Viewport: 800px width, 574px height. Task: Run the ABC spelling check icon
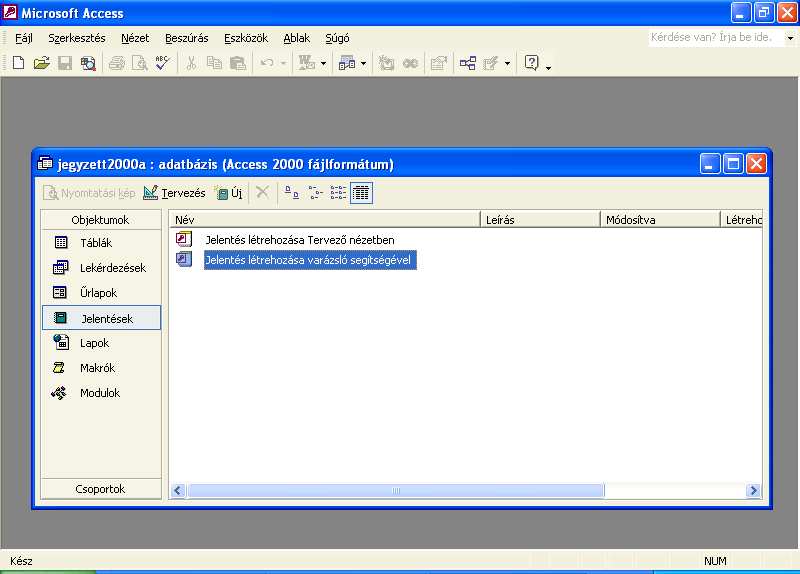click(x=162, y=63)
